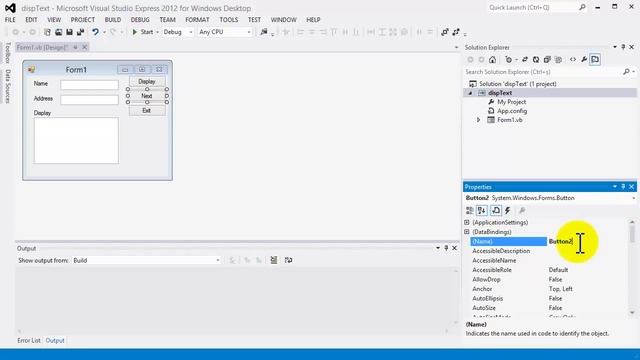This screenshot has width=640, height=360.
Task: Pin the Output panel
Action: coord(446,248)
